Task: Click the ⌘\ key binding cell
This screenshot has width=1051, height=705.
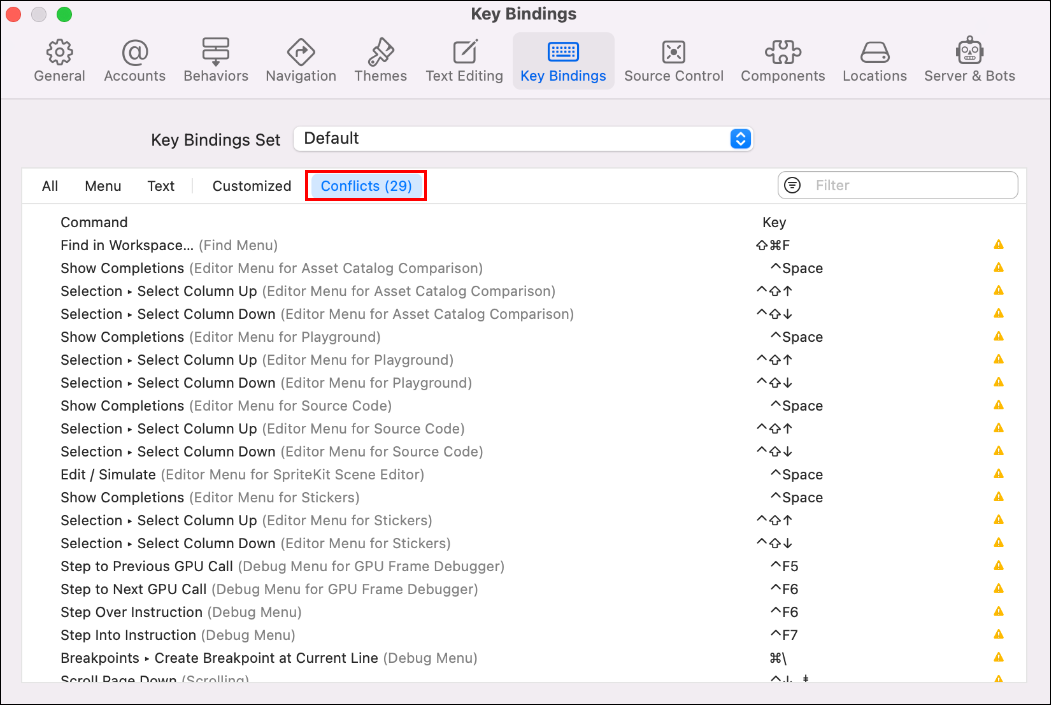Action: [778, 658]
